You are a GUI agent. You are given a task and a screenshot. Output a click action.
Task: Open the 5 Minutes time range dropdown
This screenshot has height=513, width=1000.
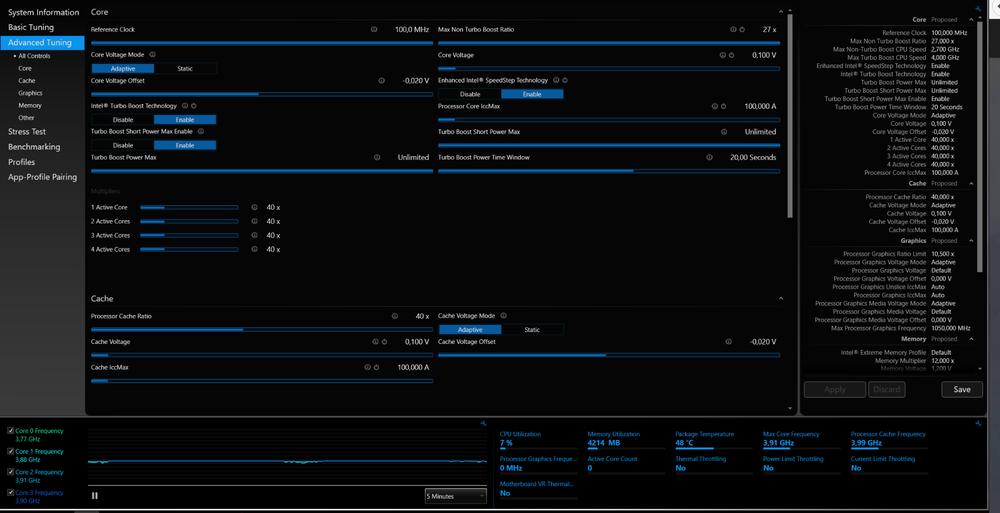point(455,495)
